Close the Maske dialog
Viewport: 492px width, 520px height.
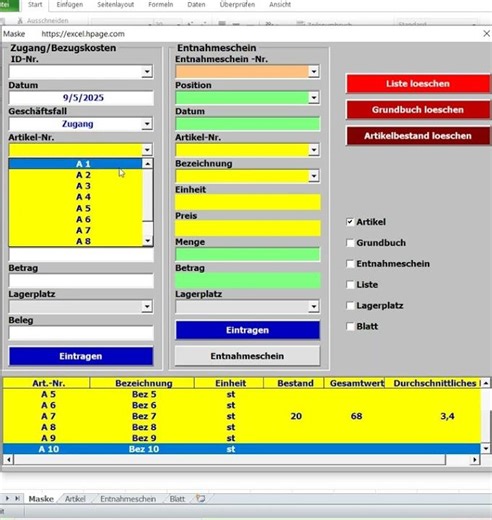[x=486, y=34]
